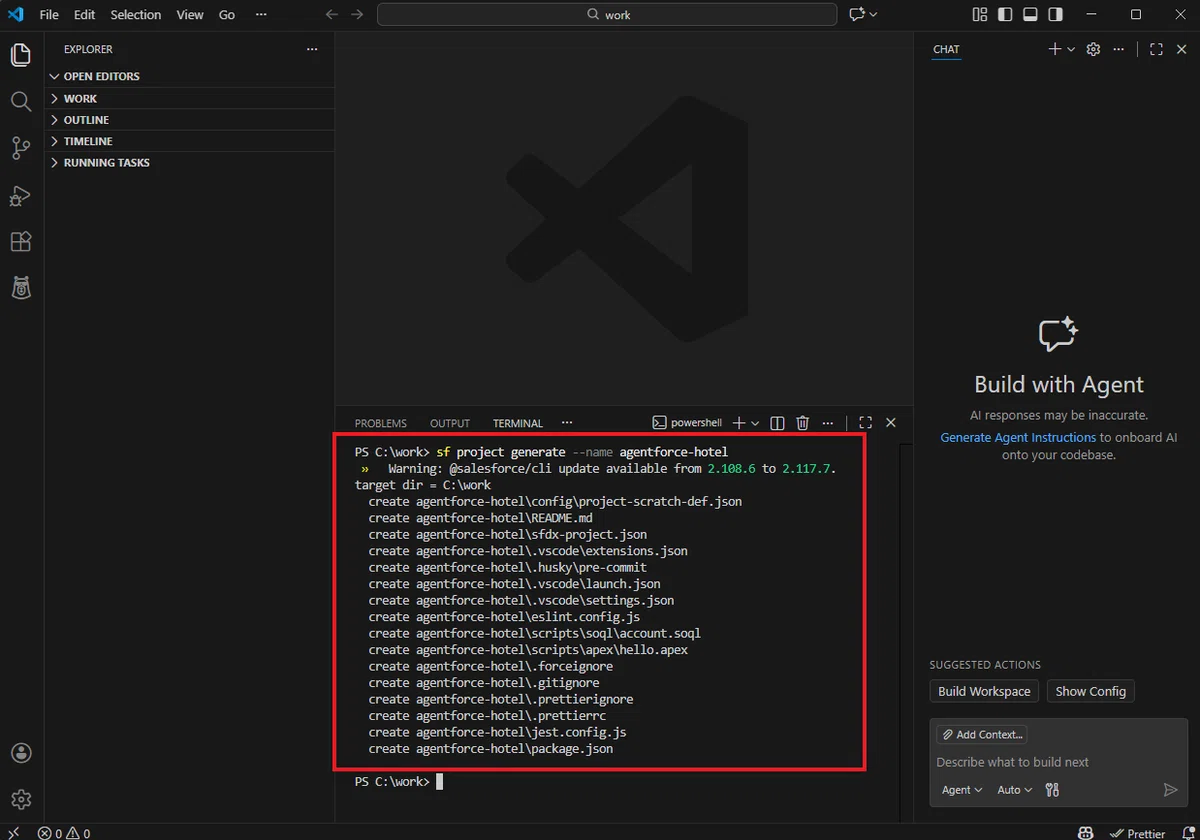Open the File menu

click(49, 14)
